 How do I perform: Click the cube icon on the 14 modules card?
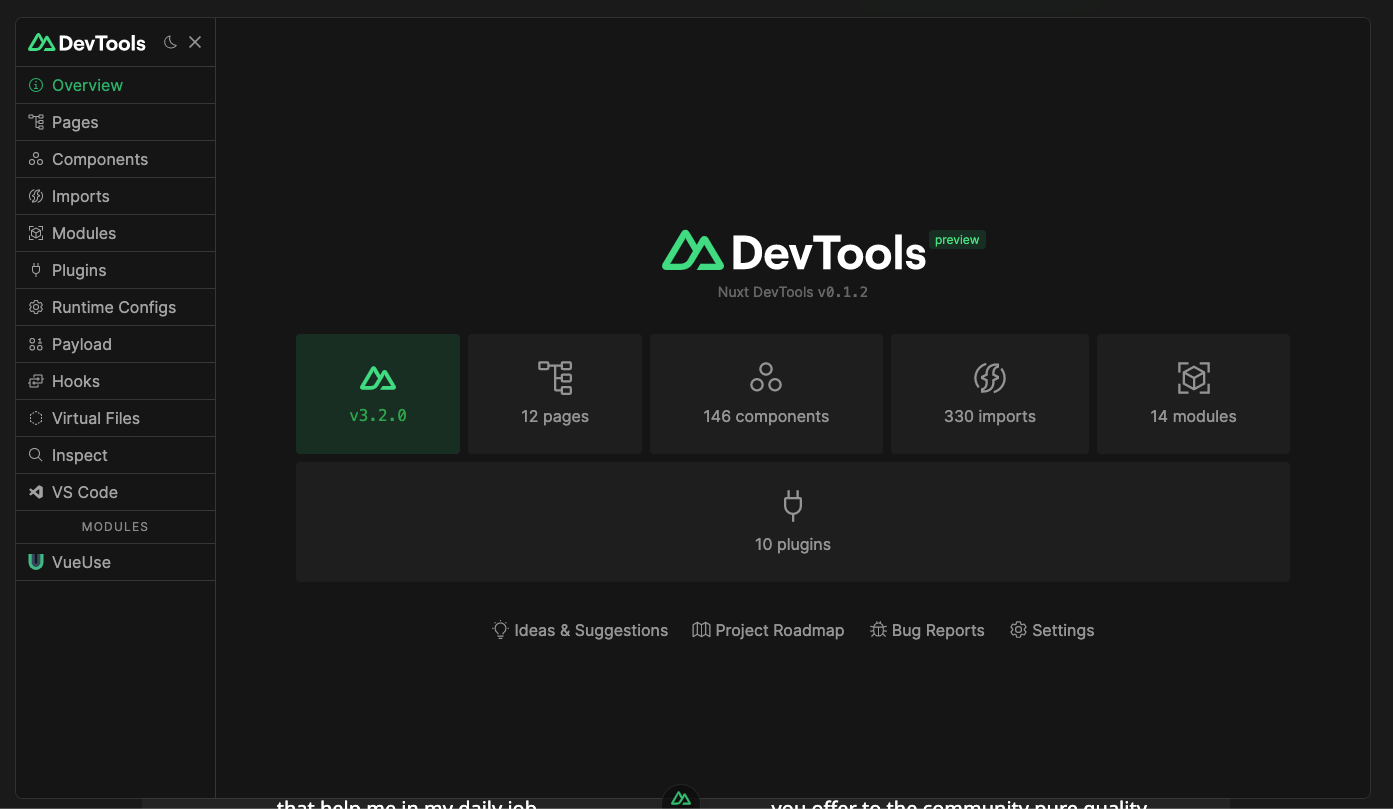tap(1193, 378)
